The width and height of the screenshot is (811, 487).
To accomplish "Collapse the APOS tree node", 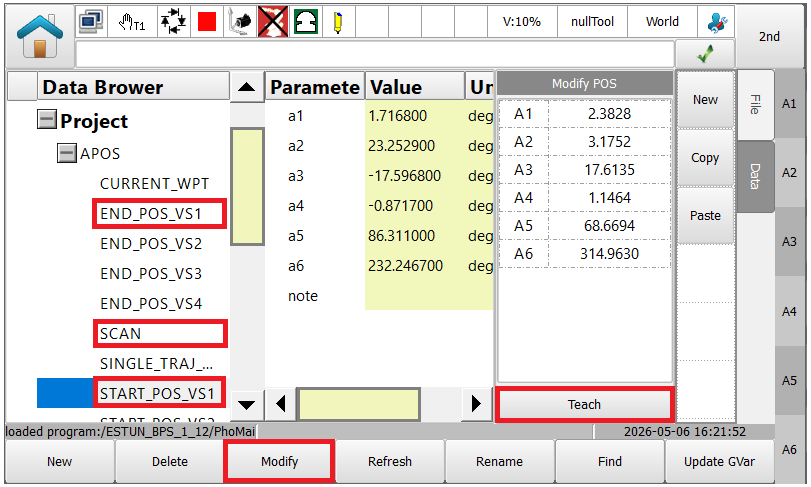I will (66, 153).
